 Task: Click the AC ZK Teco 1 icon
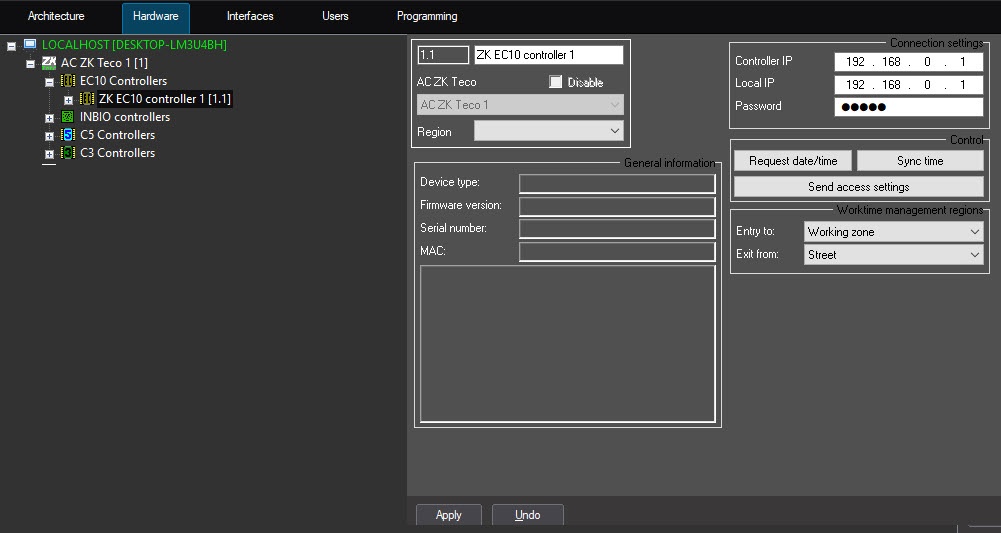point(49,63)
